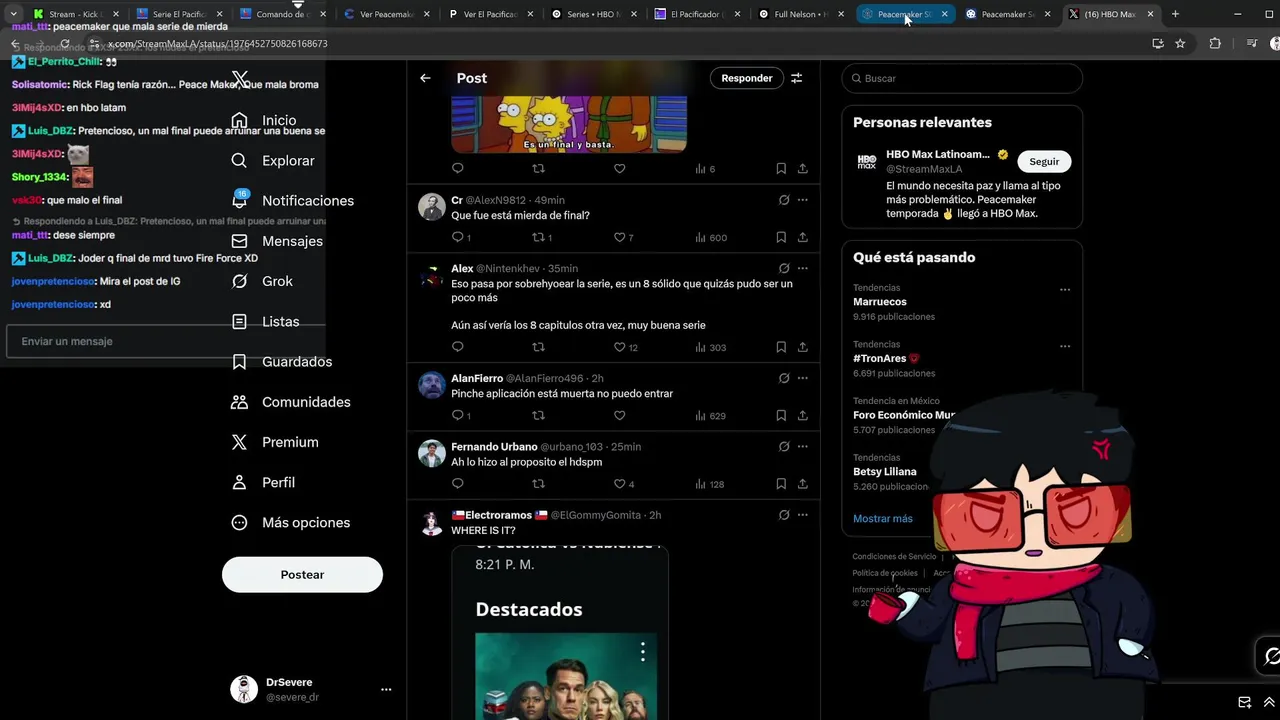The image size is (1280, 720).
Task: Open more options on AlanFierro's post
Action: click(802, 378)
